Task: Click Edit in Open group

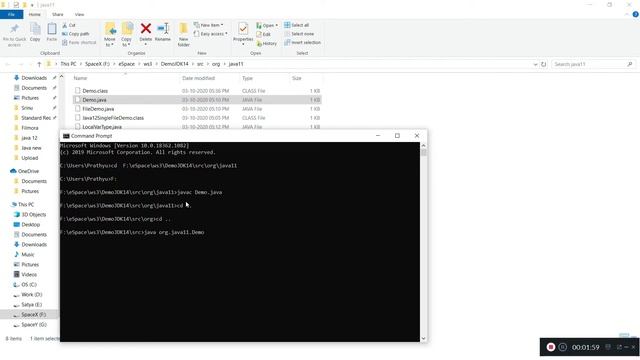Action: click(264, 34)
